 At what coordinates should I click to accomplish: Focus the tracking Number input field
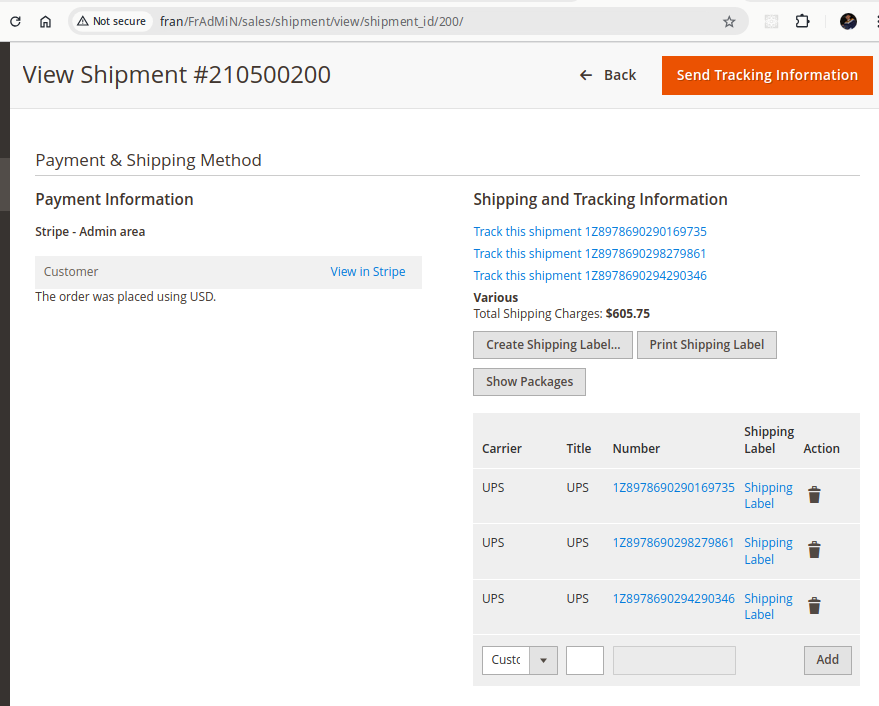pos(674,660)
